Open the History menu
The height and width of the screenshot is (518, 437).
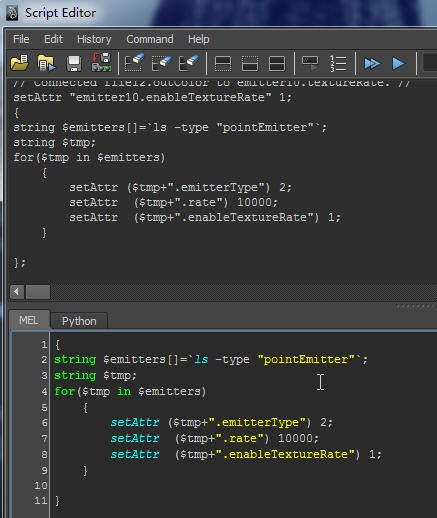coord(94,39)
